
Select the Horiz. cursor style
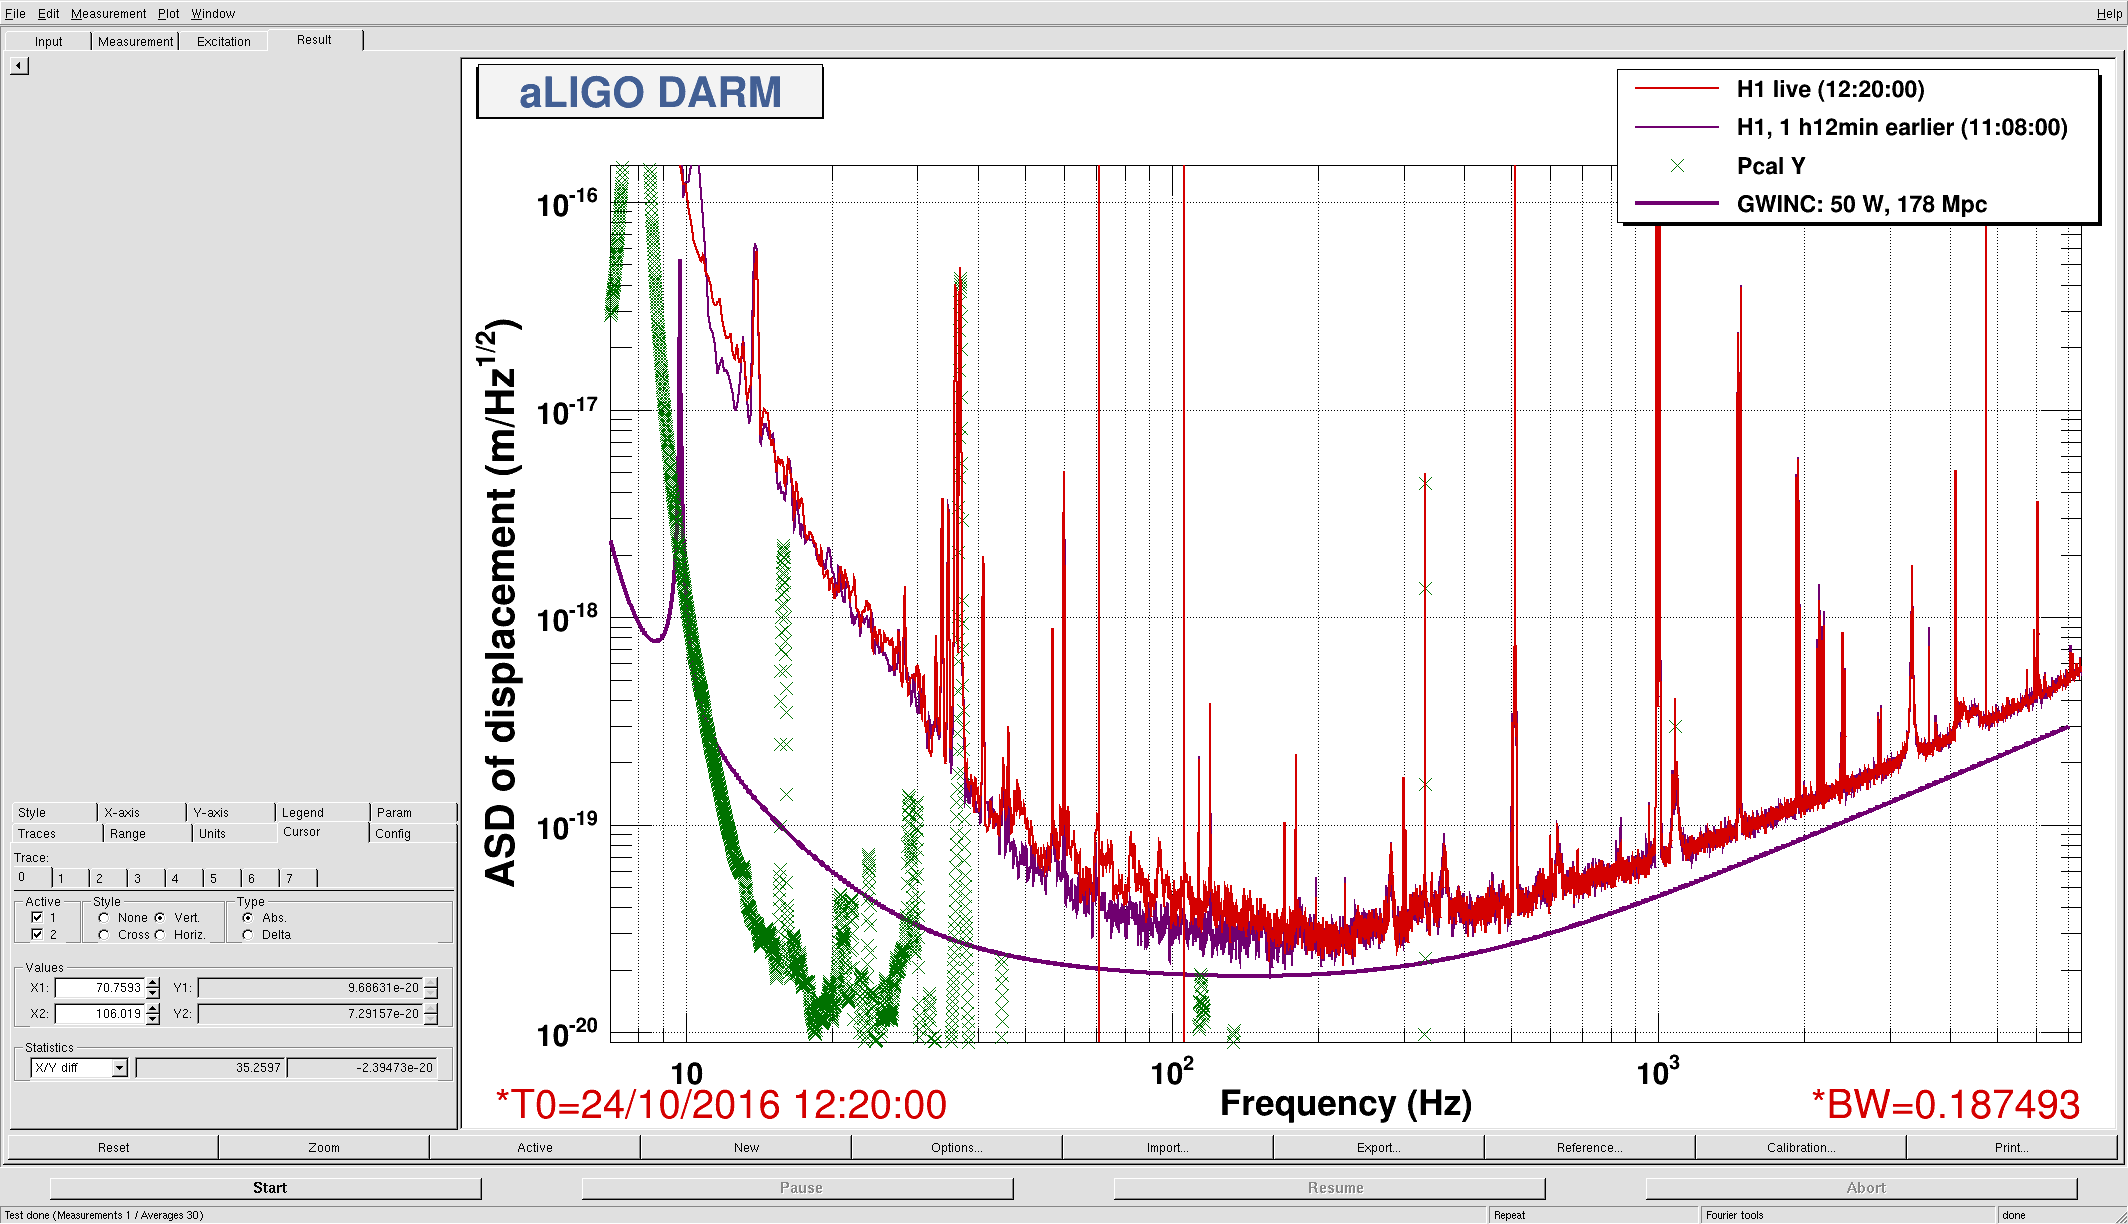(x=160, y=935)
